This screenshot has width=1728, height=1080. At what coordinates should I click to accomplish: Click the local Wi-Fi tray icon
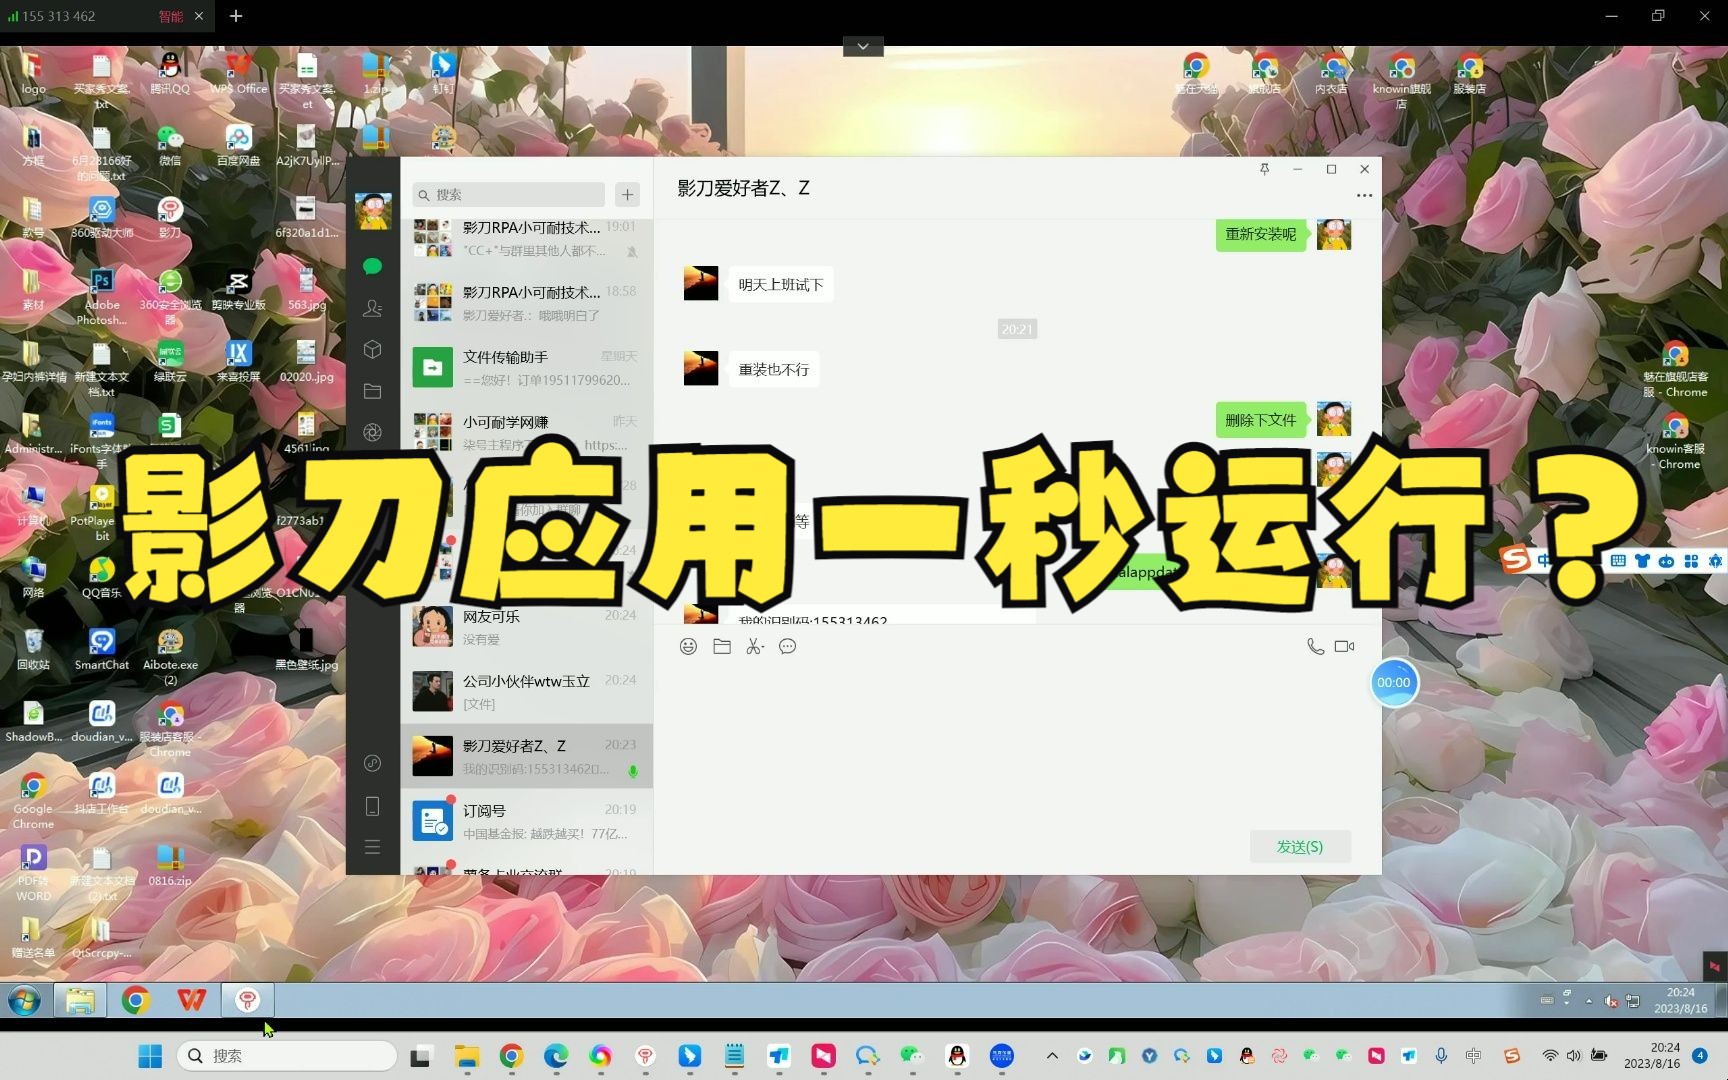(x=1549, y=1055)
